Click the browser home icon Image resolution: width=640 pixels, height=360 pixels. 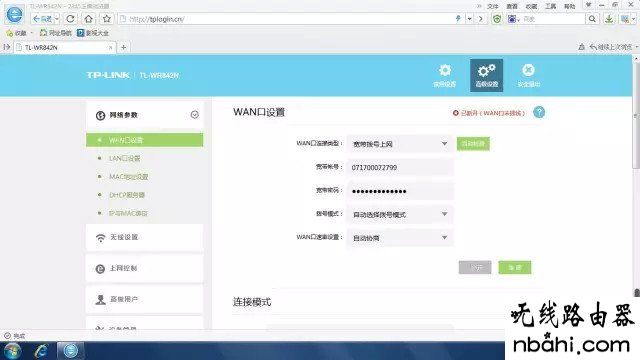coord(89,19)
